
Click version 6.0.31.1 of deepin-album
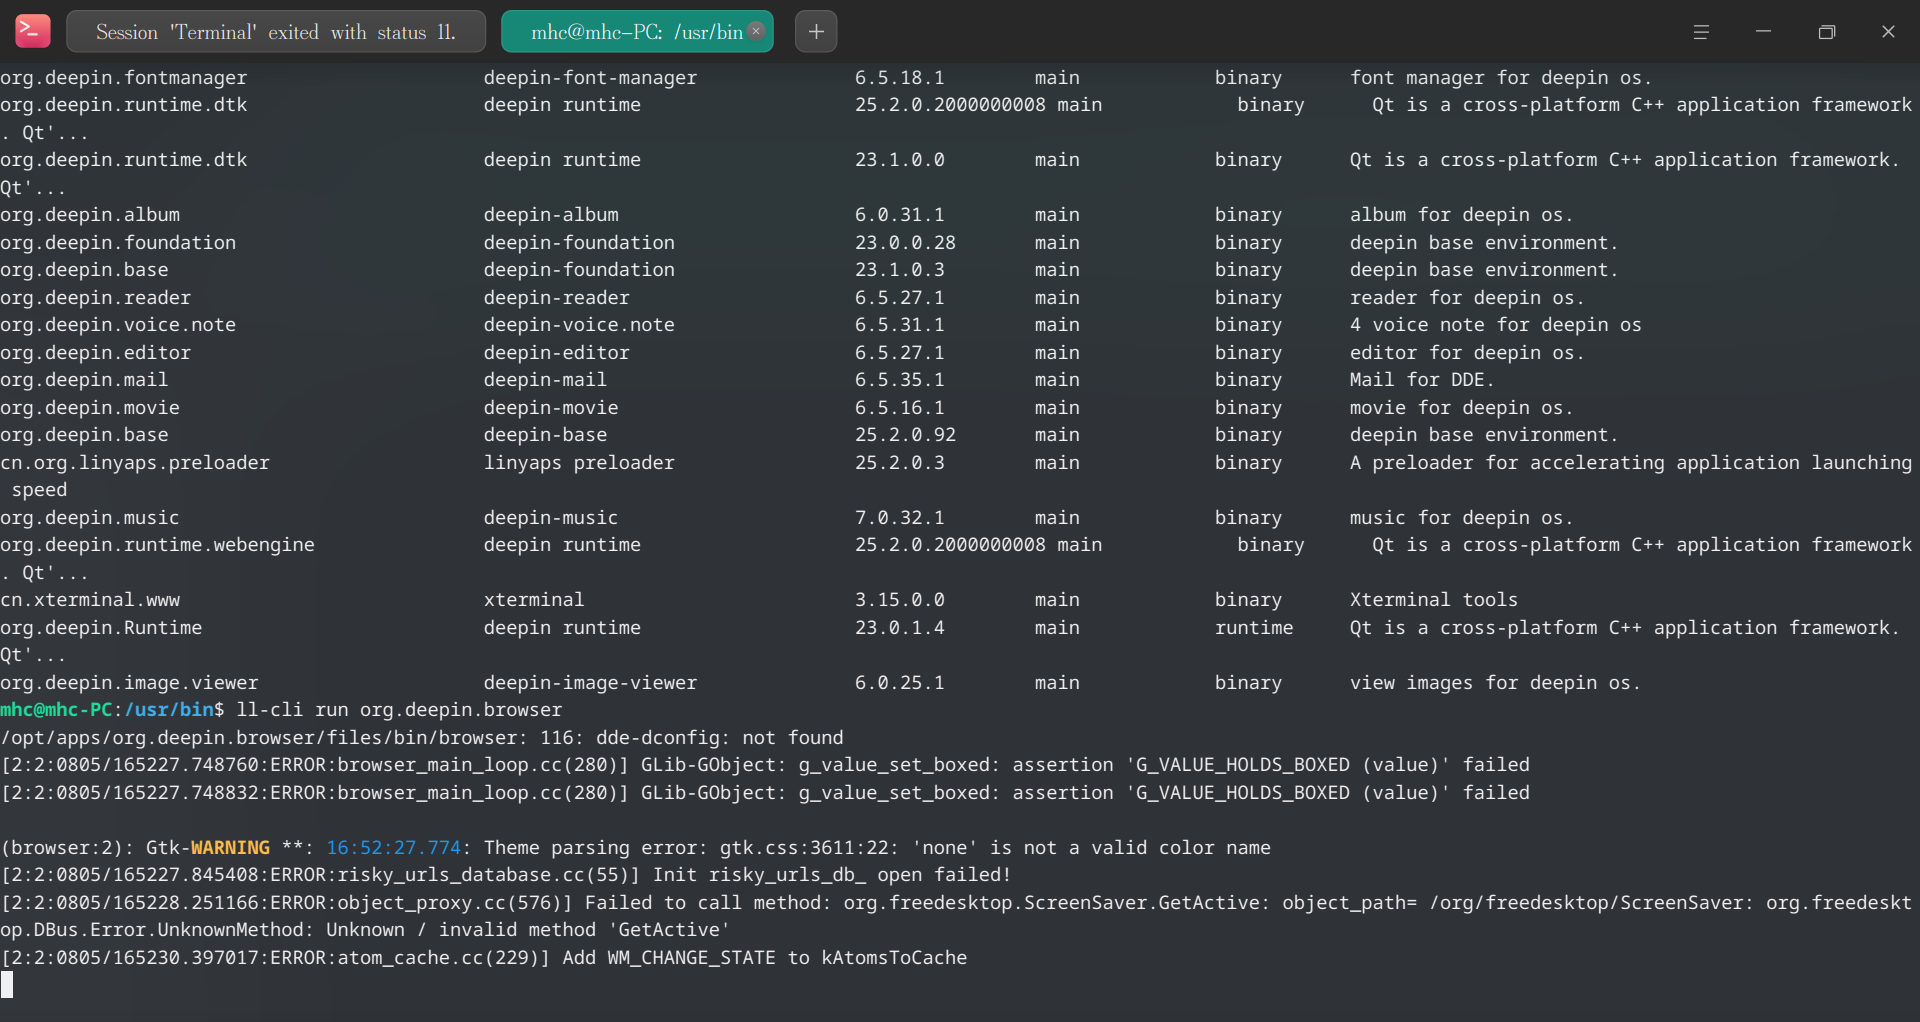tap(899, 215)
